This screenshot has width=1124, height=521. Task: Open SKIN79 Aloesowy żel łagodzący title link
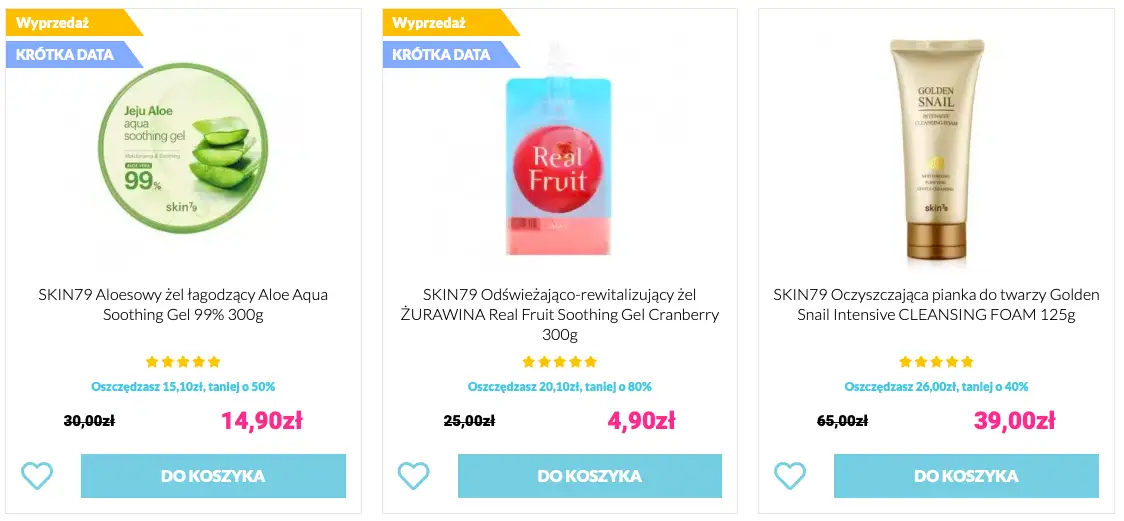click(x=183, y=305)
